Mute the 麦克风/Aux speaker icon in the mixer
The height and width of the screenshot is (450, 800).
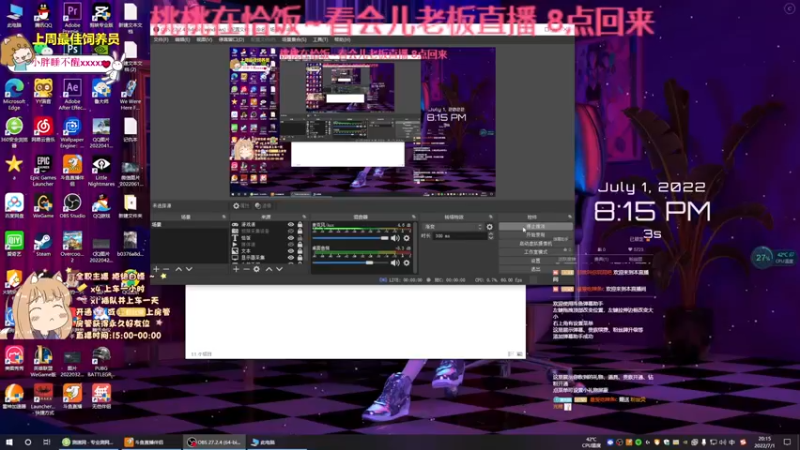395,238
